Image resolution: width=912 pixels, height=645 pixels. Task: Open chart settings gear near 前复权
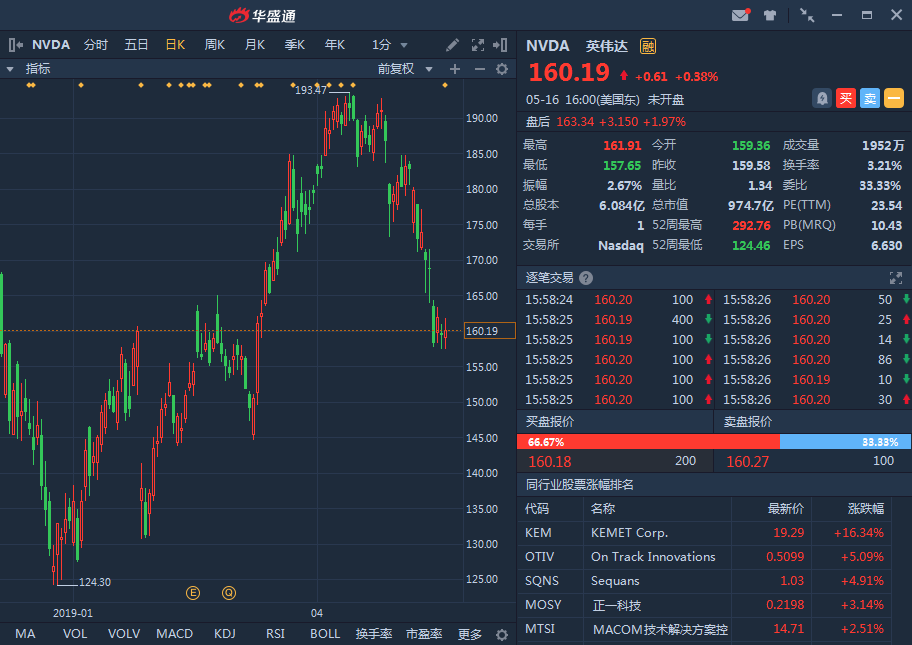[502, 69]
